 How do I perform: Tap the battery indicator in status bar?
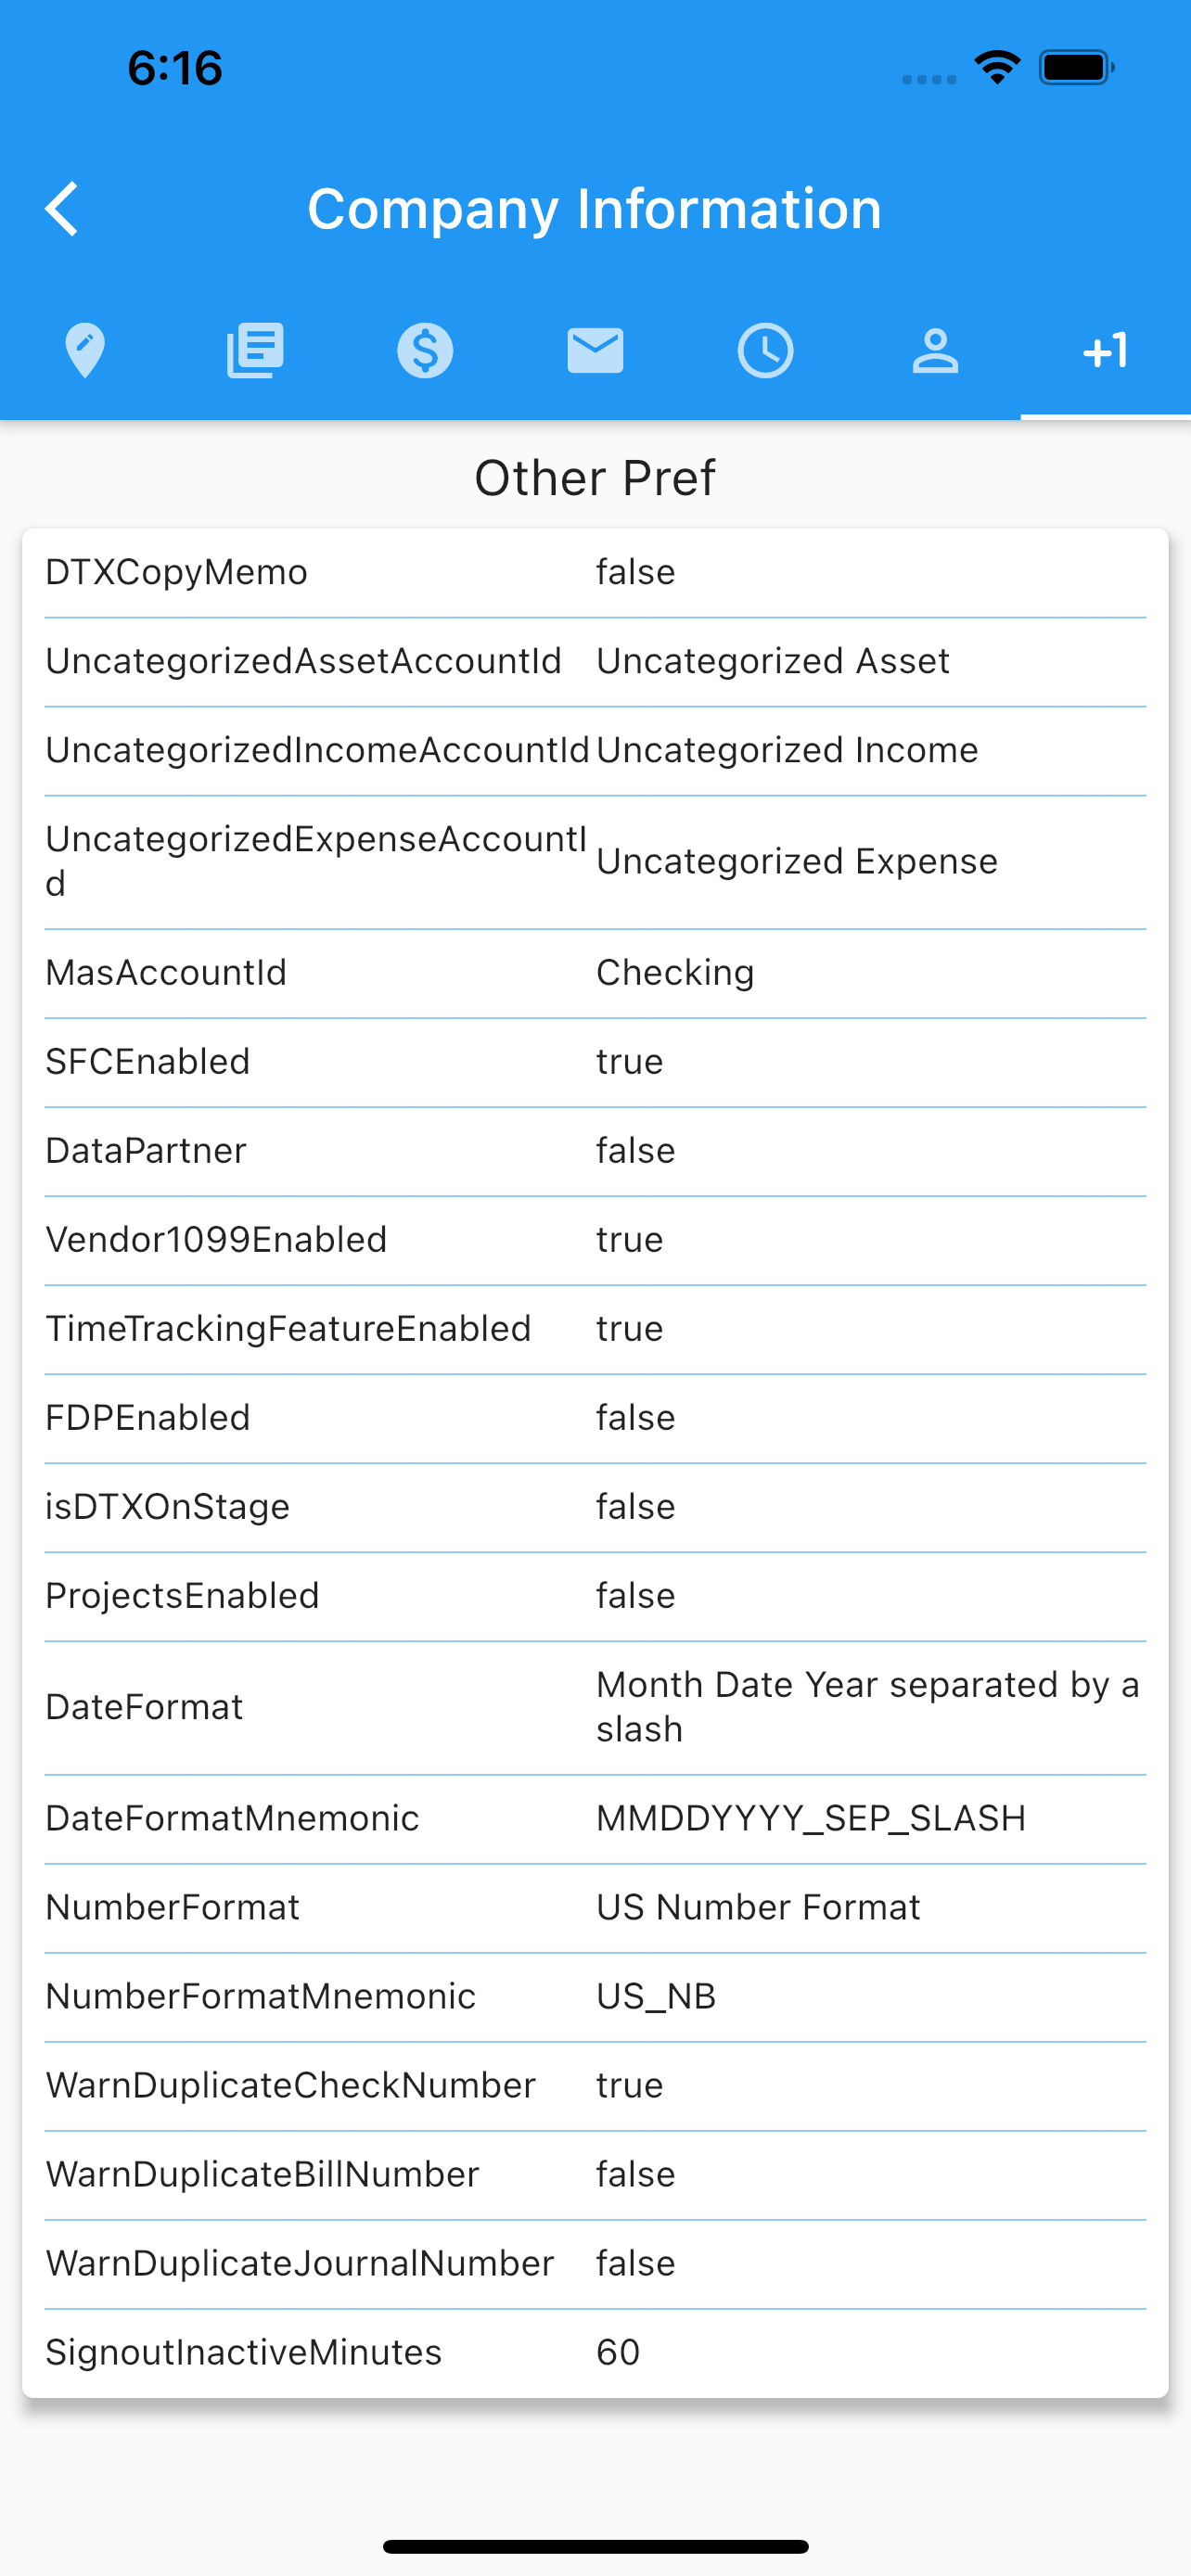[x=1077, y=67]
